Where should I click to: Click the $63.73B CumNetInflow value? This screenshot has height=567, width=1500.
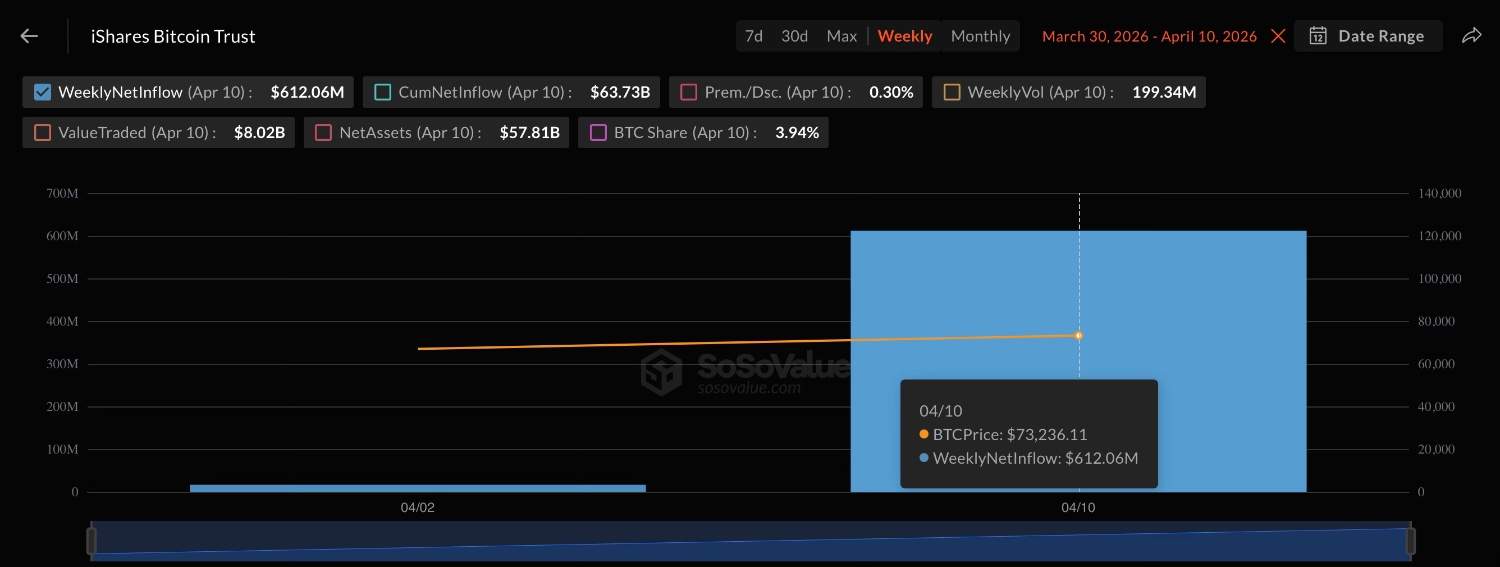[620, 92]
